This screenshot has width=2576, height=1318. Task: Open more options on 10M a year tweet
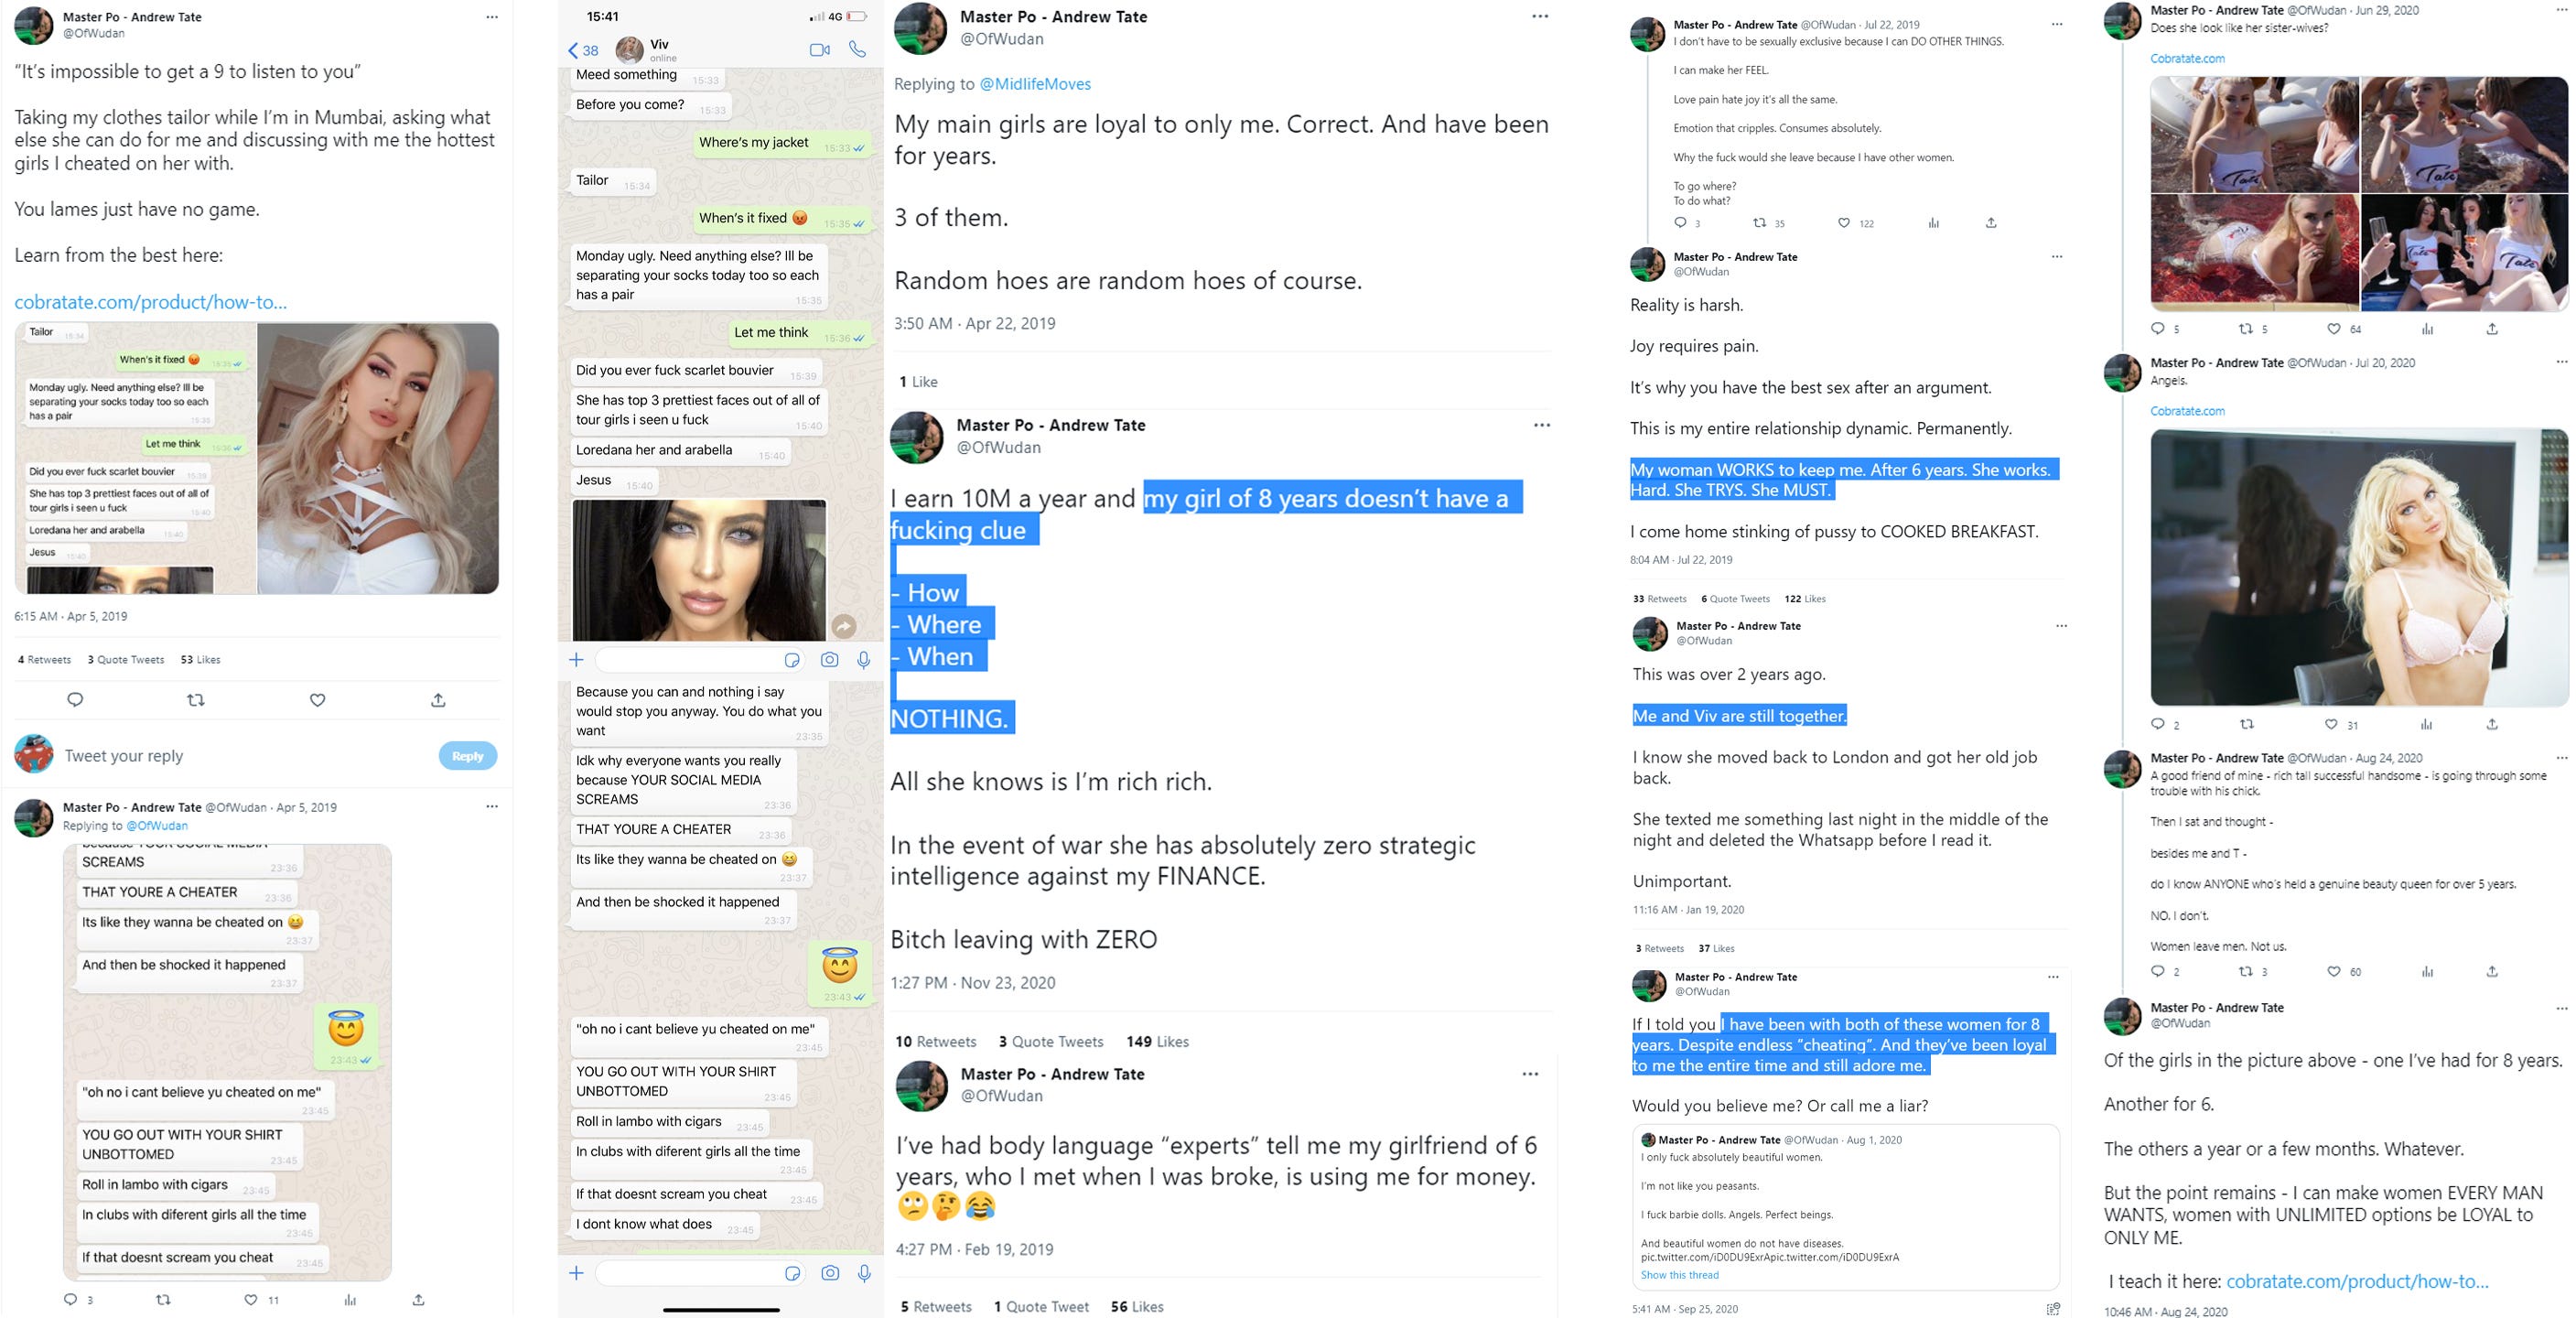(1542, 425)
